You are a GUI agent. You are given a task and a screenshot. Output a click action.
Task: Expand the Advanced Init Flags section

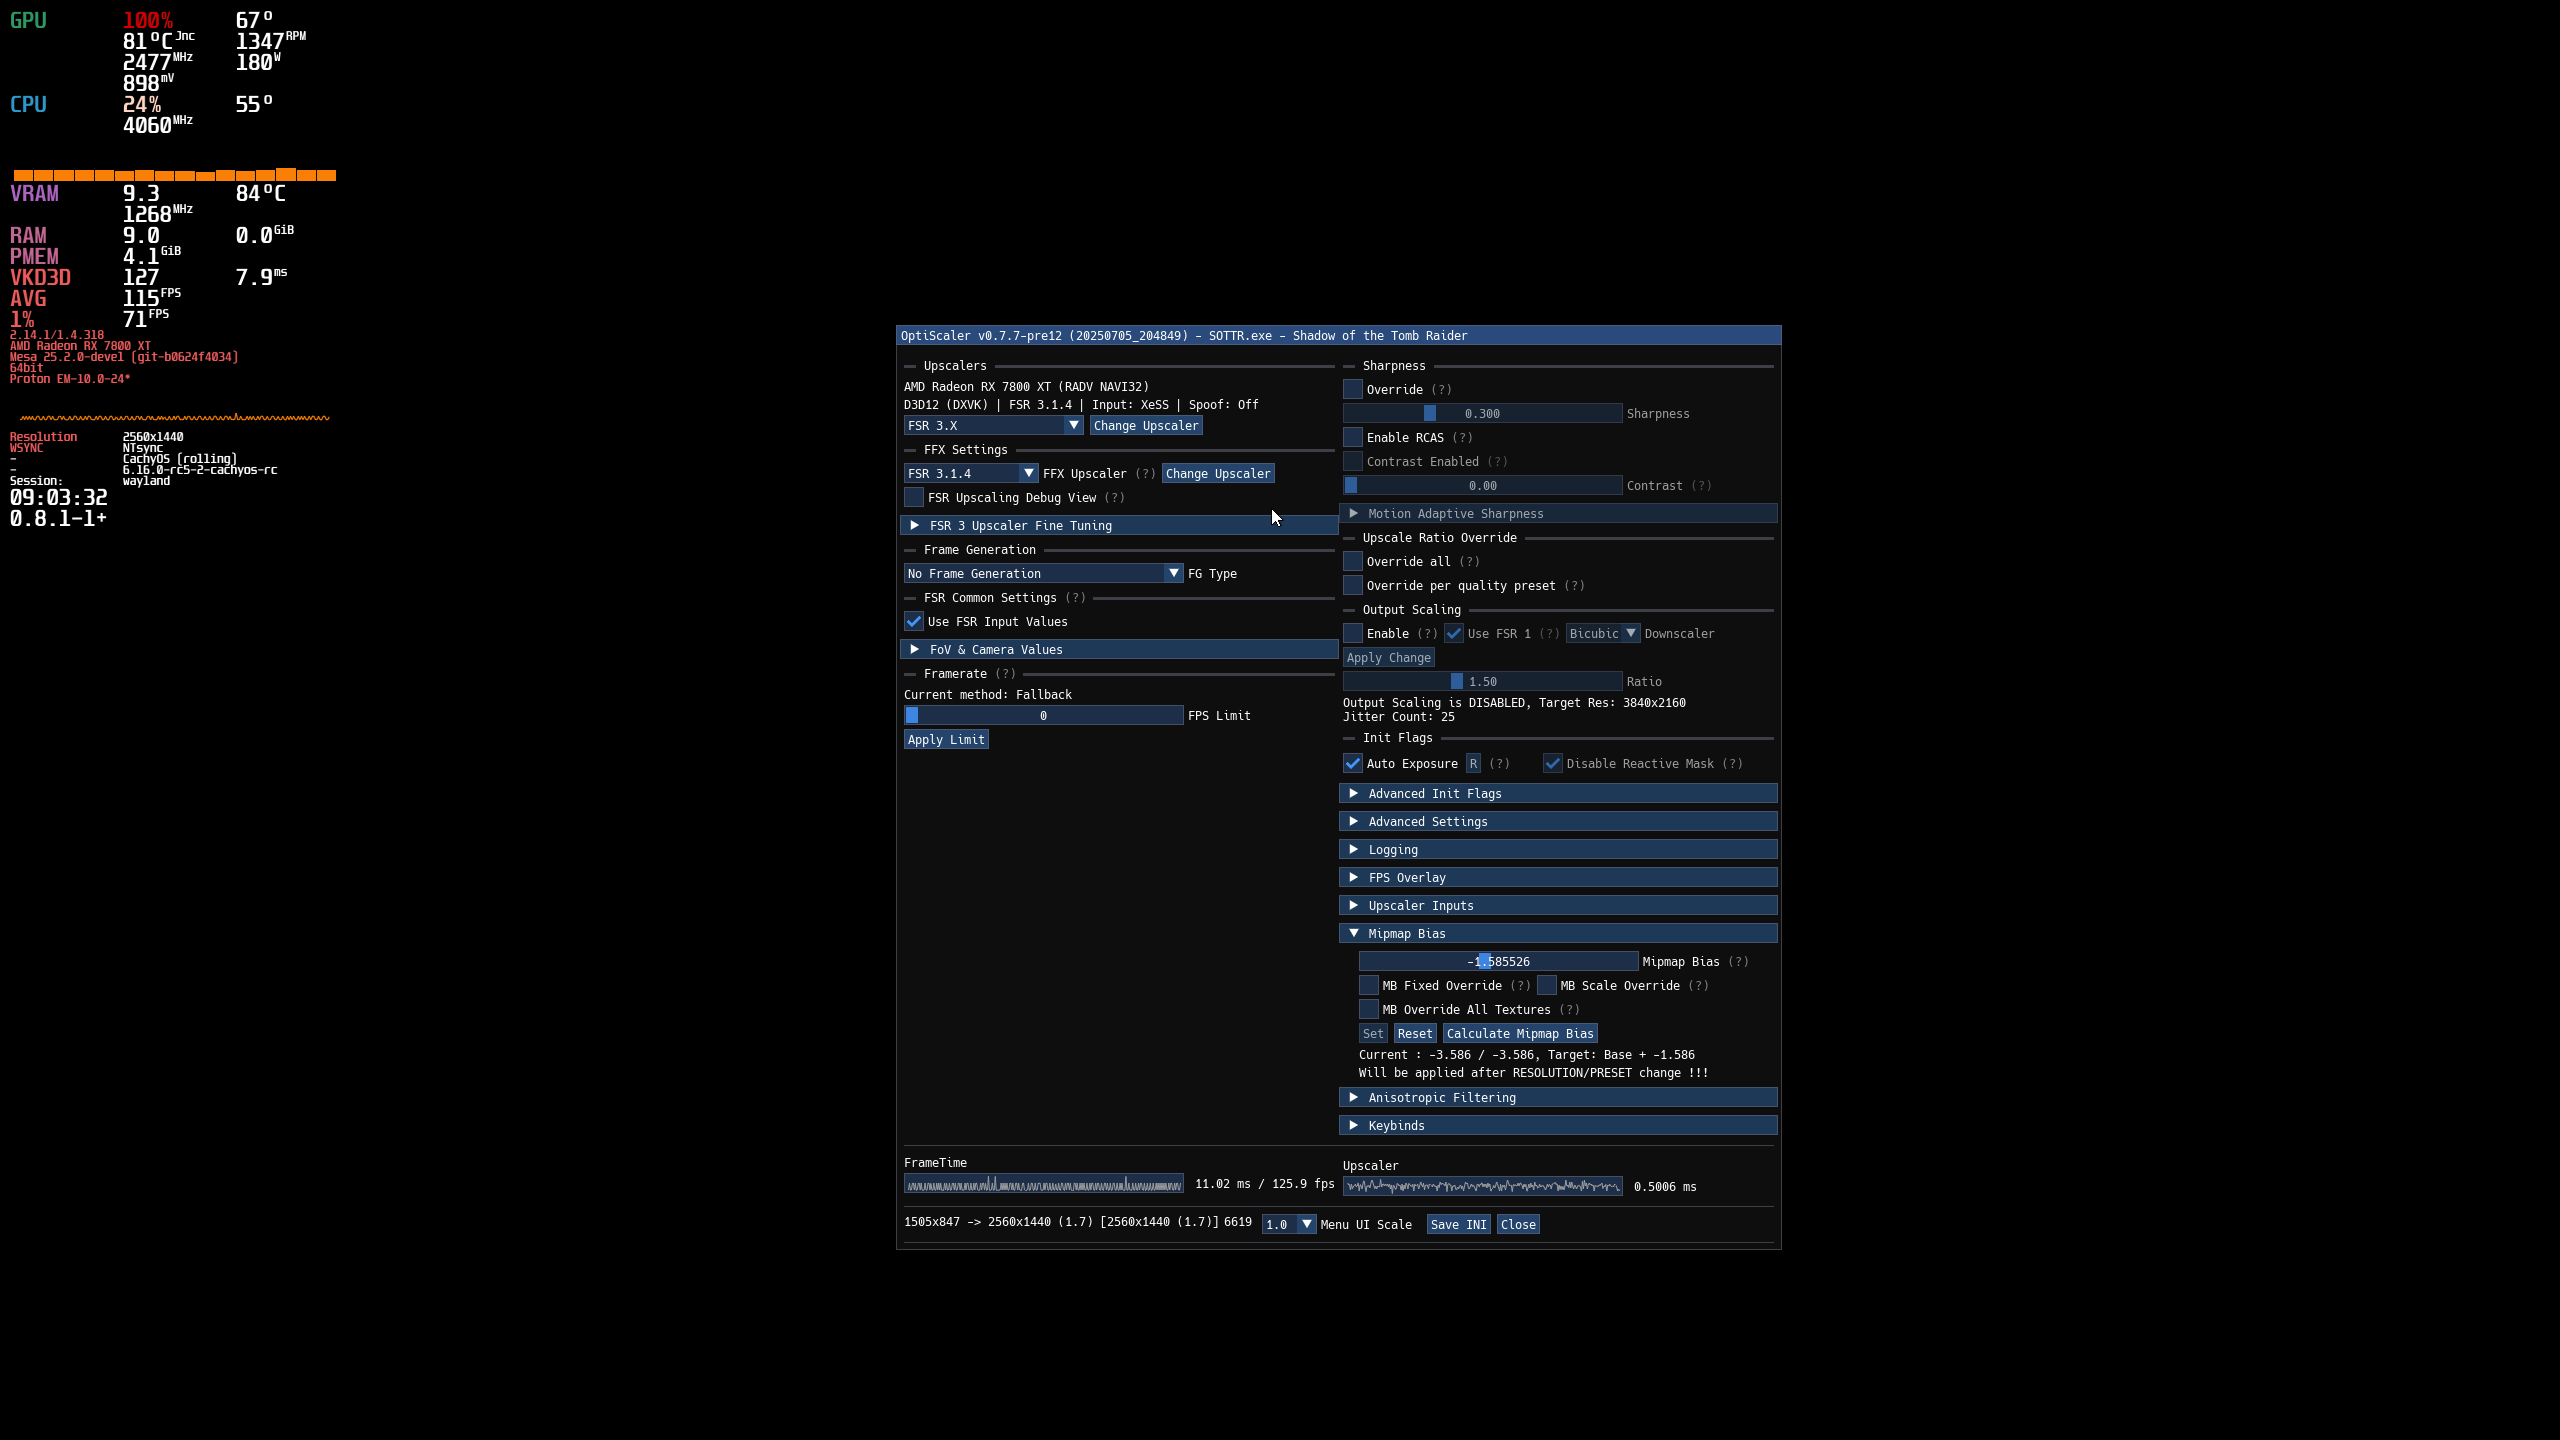click(1354, 793)
